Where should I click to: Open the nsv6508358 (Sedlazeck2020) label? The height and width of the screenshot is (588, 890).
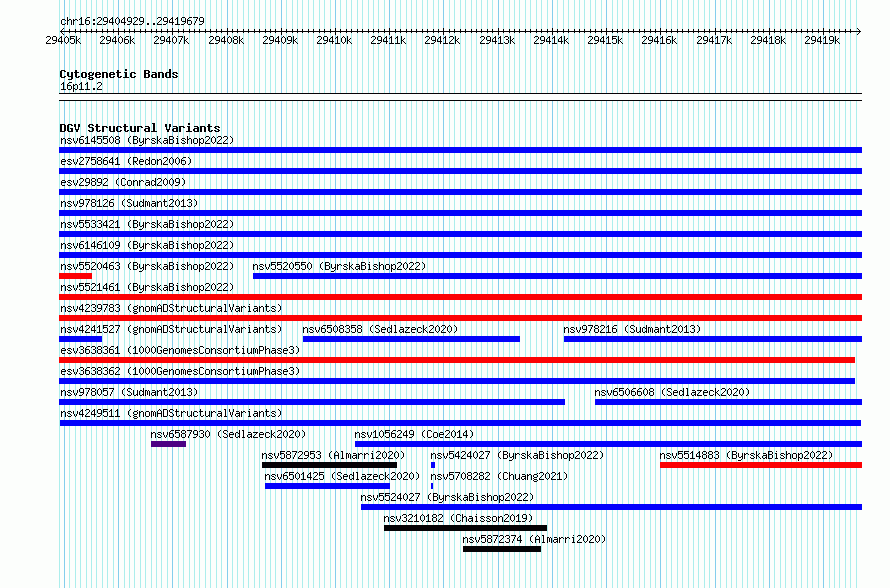(380, 329)
